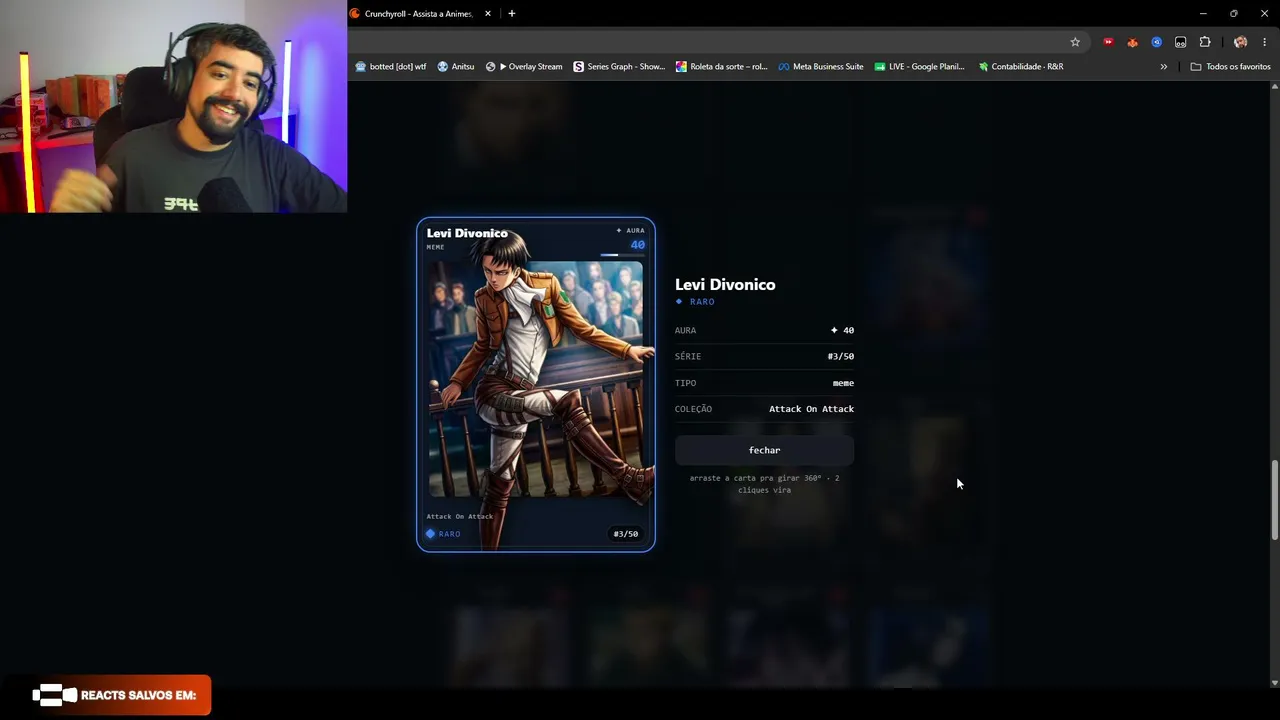Image resolution: width=1280 pixels, height=720 pixels.
Task: Open the Overlay Stream bookmark
Action: 524,67
